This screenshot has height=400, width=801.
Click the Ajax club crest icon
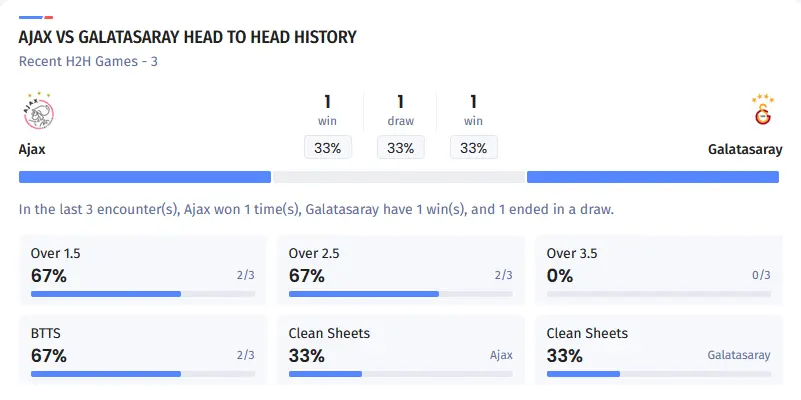coord(37,112)
